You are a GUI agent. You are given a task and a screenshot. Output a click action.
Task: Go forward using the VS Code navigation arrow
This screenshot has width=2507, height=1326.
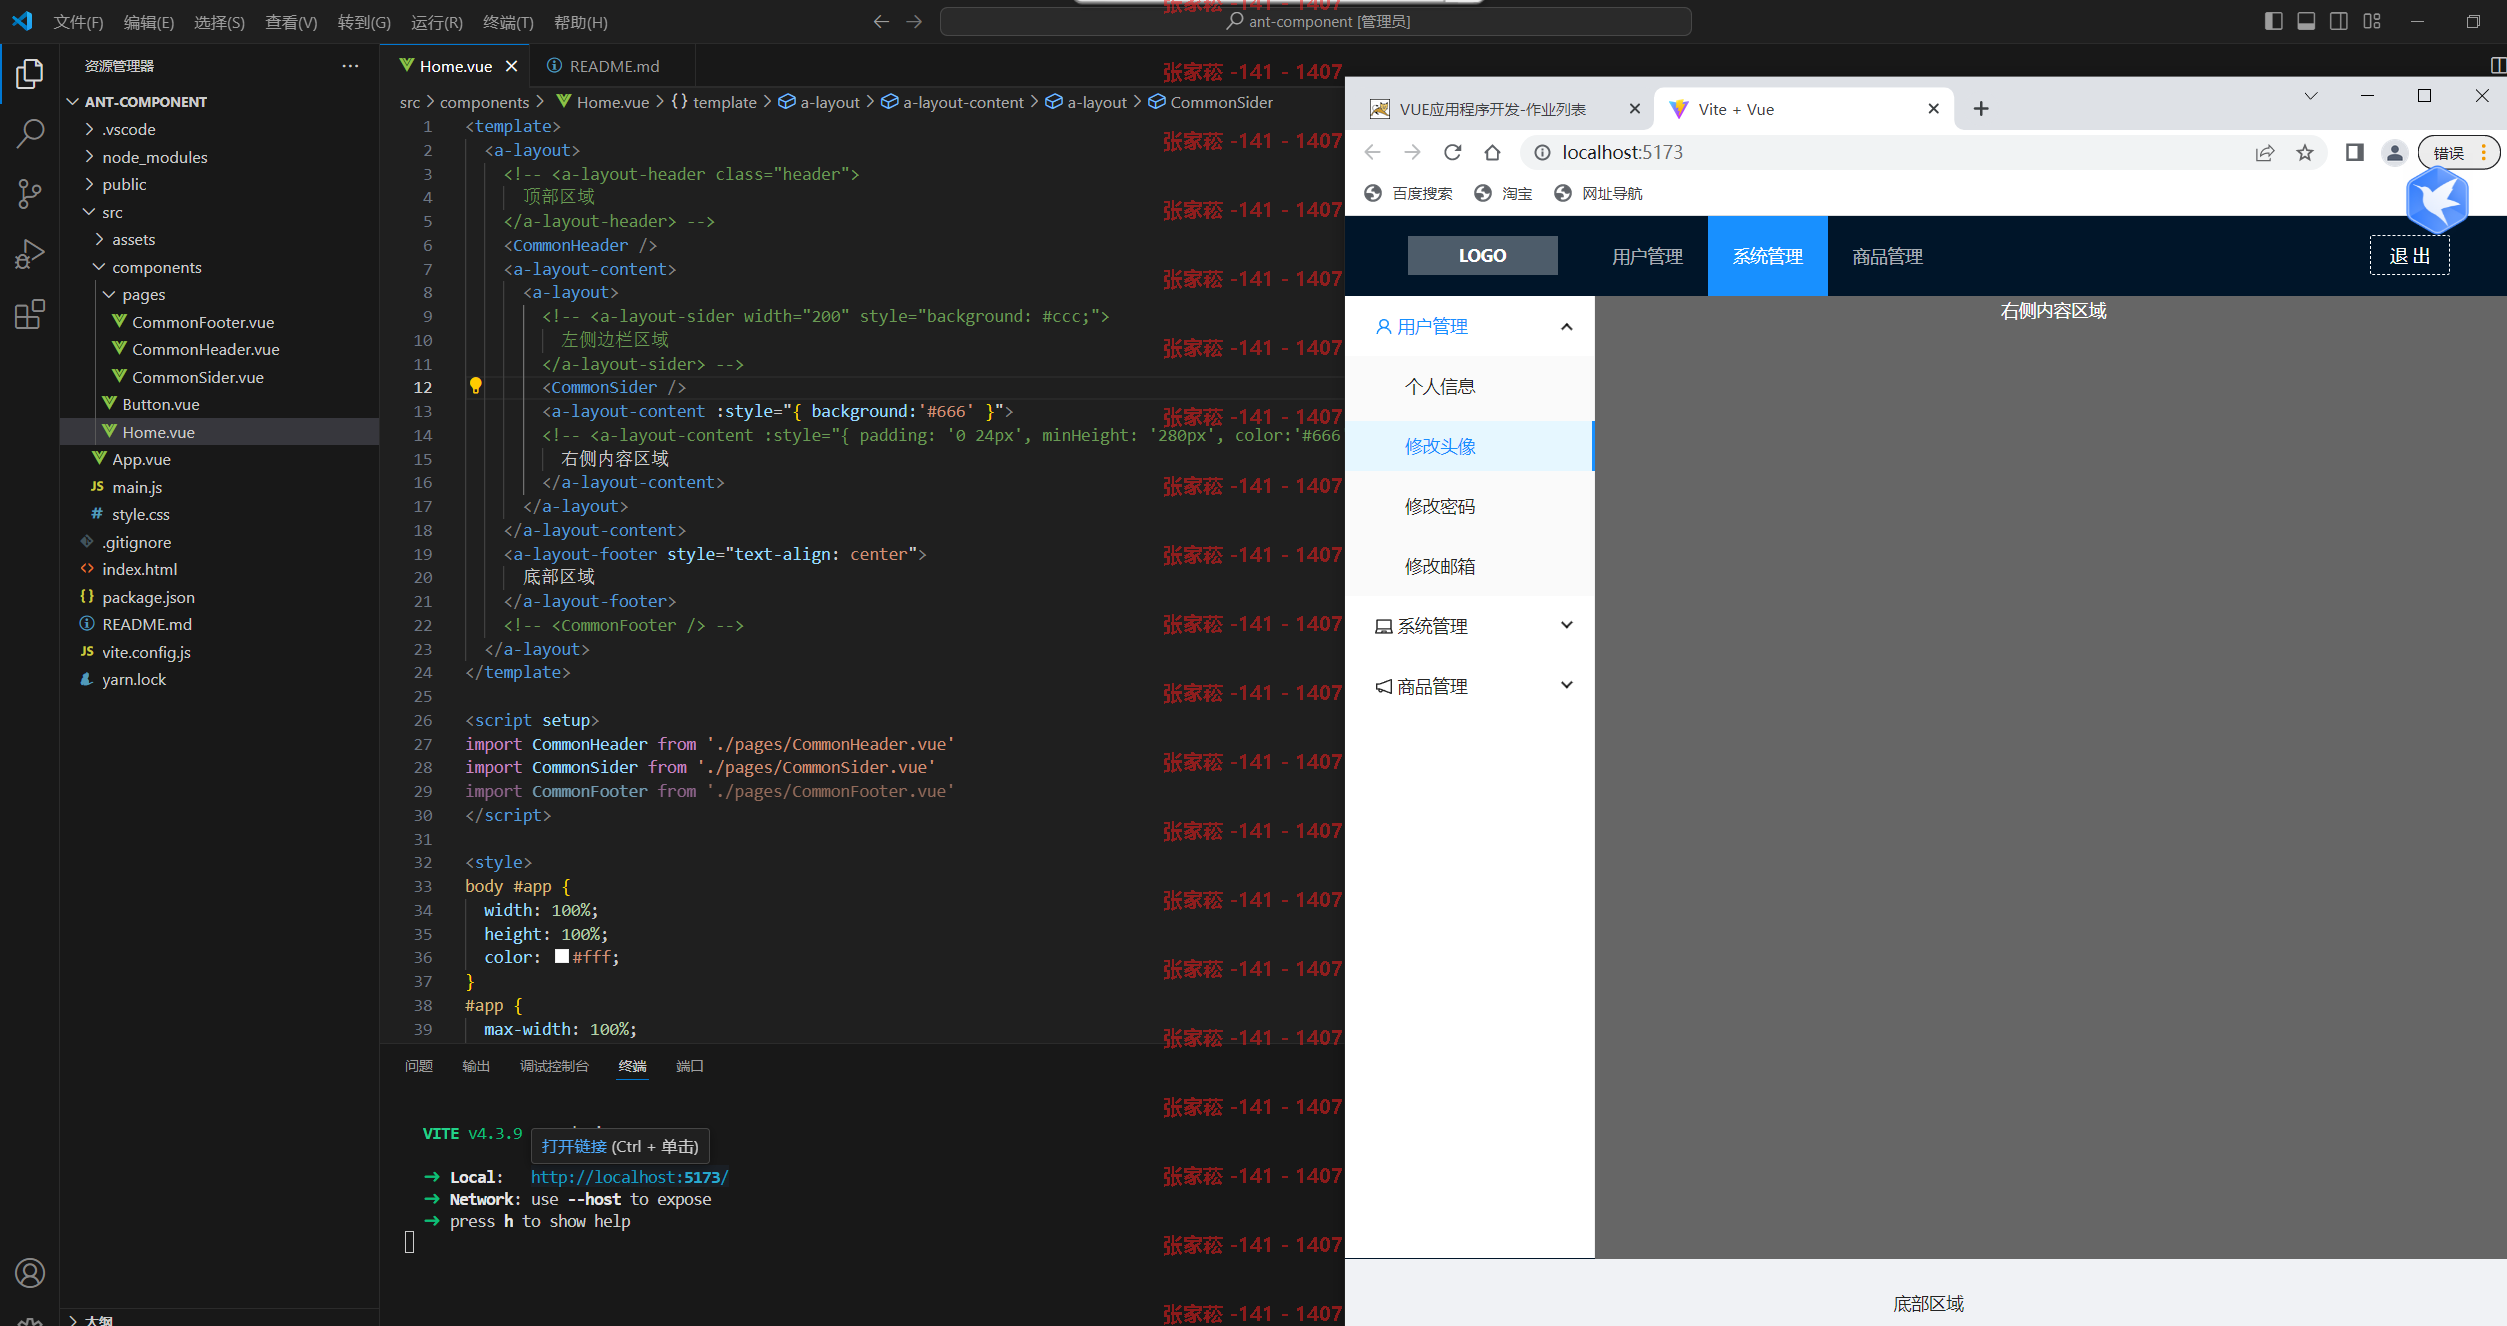click(x=914, y=22)
